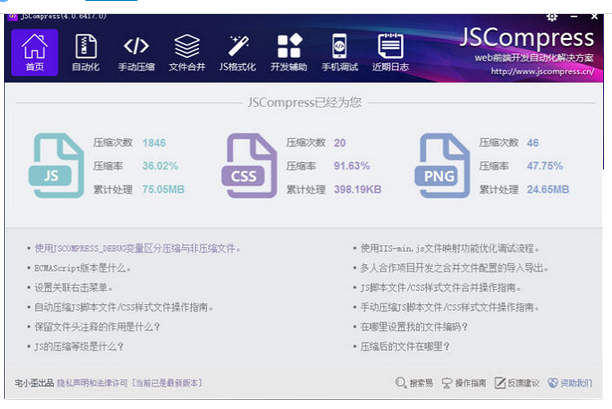
Task: Open the 手动压缩JS脚本文件 guide link
Action: point(450,307)
